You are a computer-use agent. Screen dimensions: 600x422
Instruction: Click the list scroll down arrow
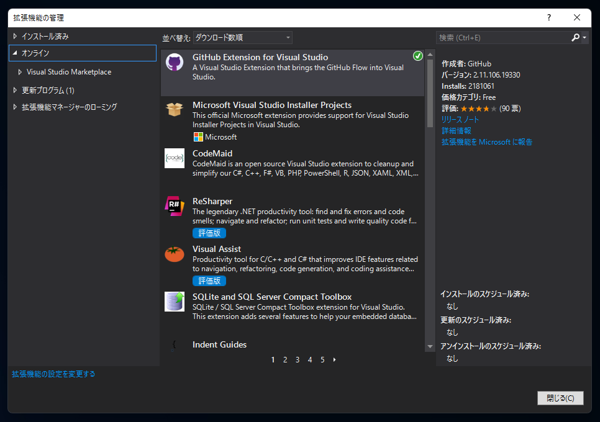(430, 346)
